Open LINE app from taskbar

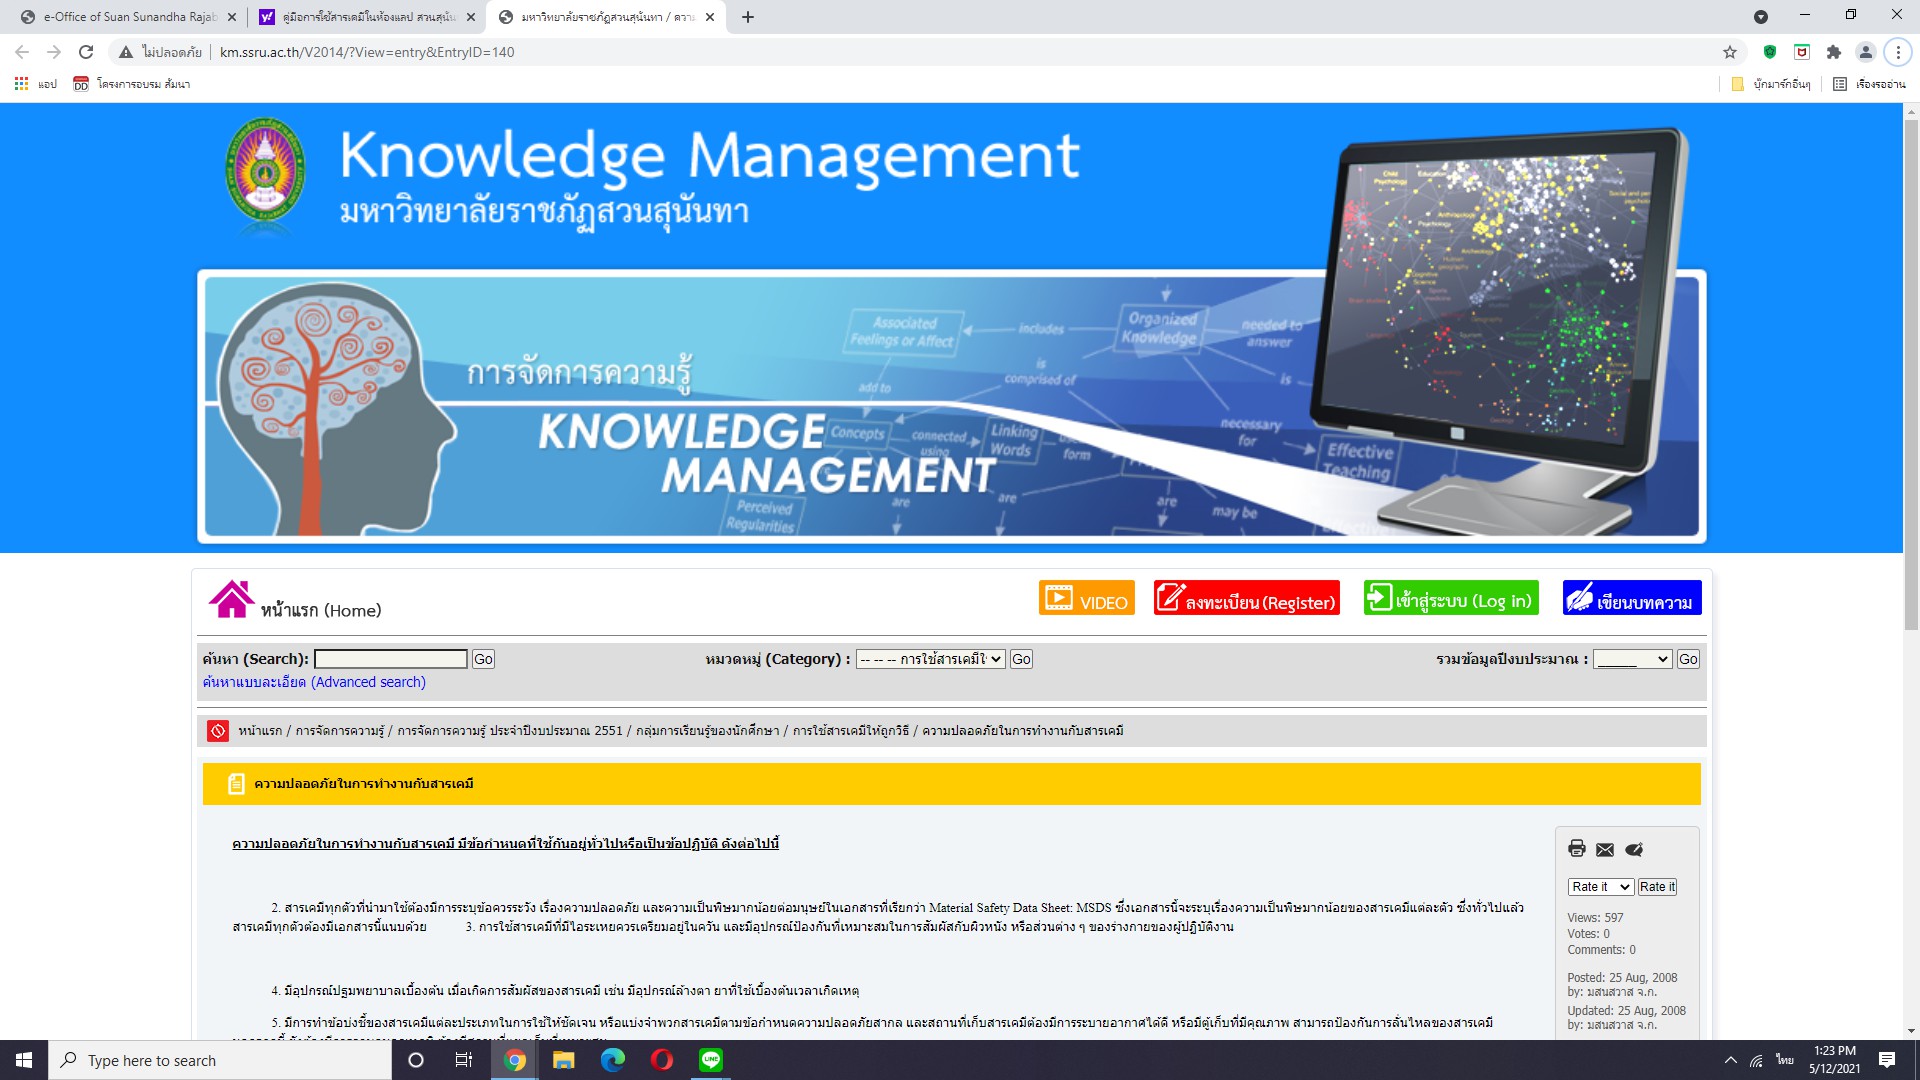pos(711,1060)
